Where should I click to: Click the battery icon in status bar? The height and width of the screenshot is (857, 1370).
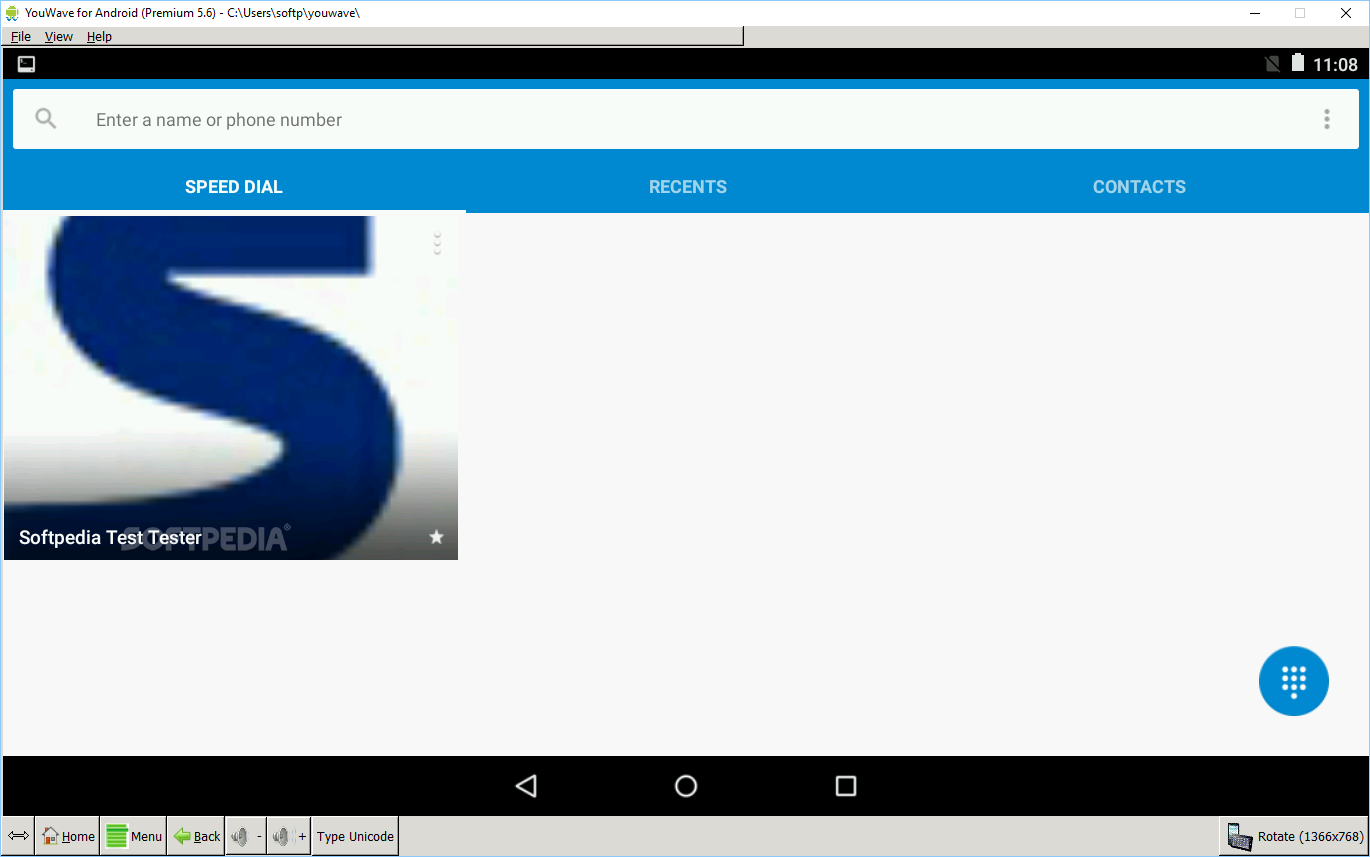click(1297, 63)
